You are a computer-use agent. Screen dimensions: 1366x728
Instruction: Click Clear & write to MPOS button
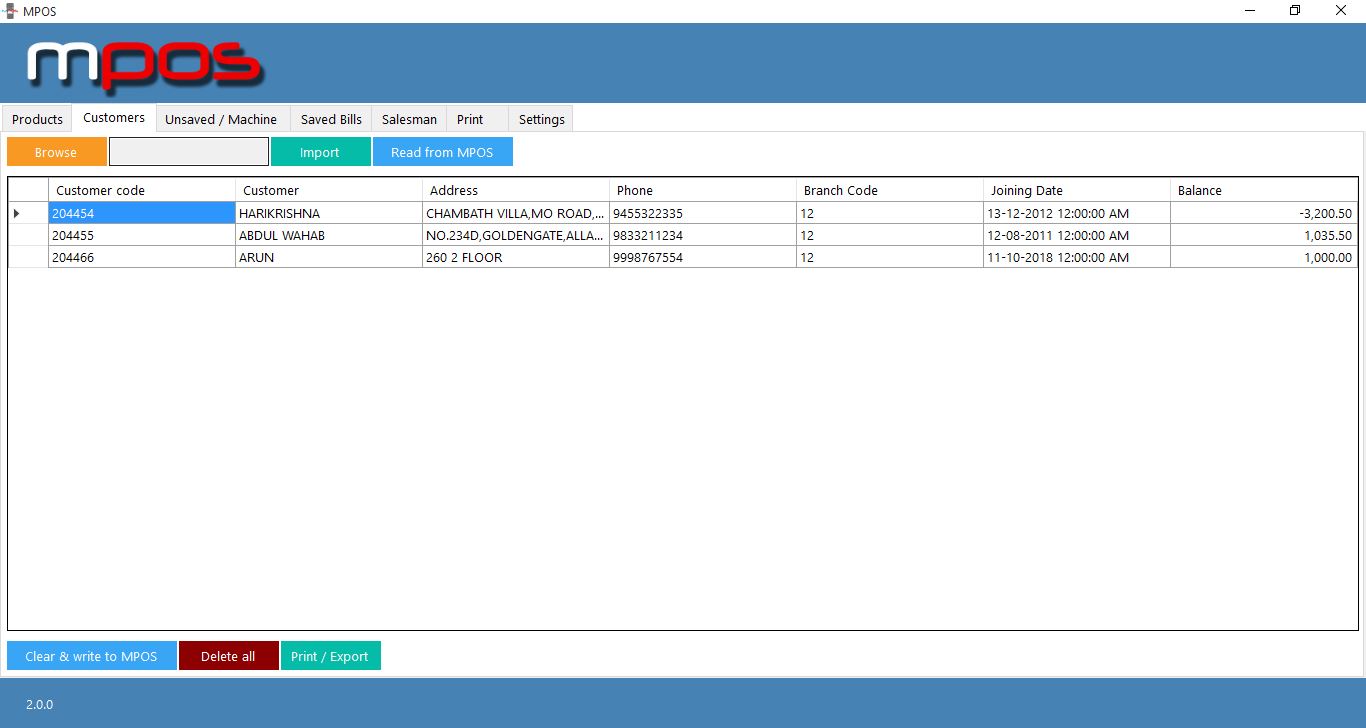tap(91, 656)
